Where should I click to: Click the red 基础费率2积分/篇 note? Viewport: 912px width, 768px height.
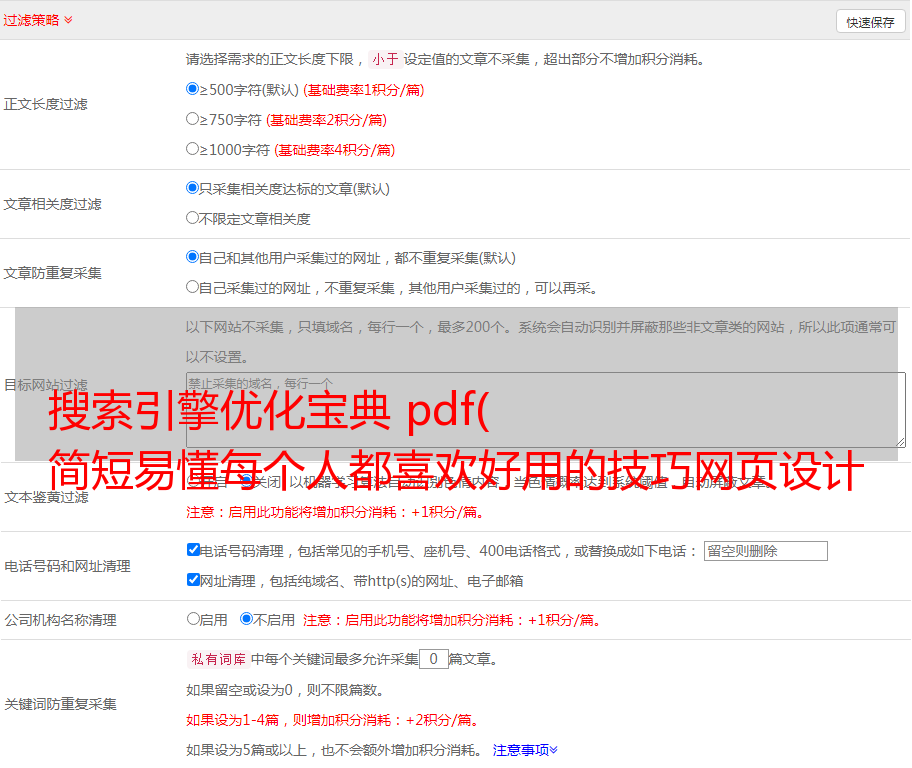[326, 120]
